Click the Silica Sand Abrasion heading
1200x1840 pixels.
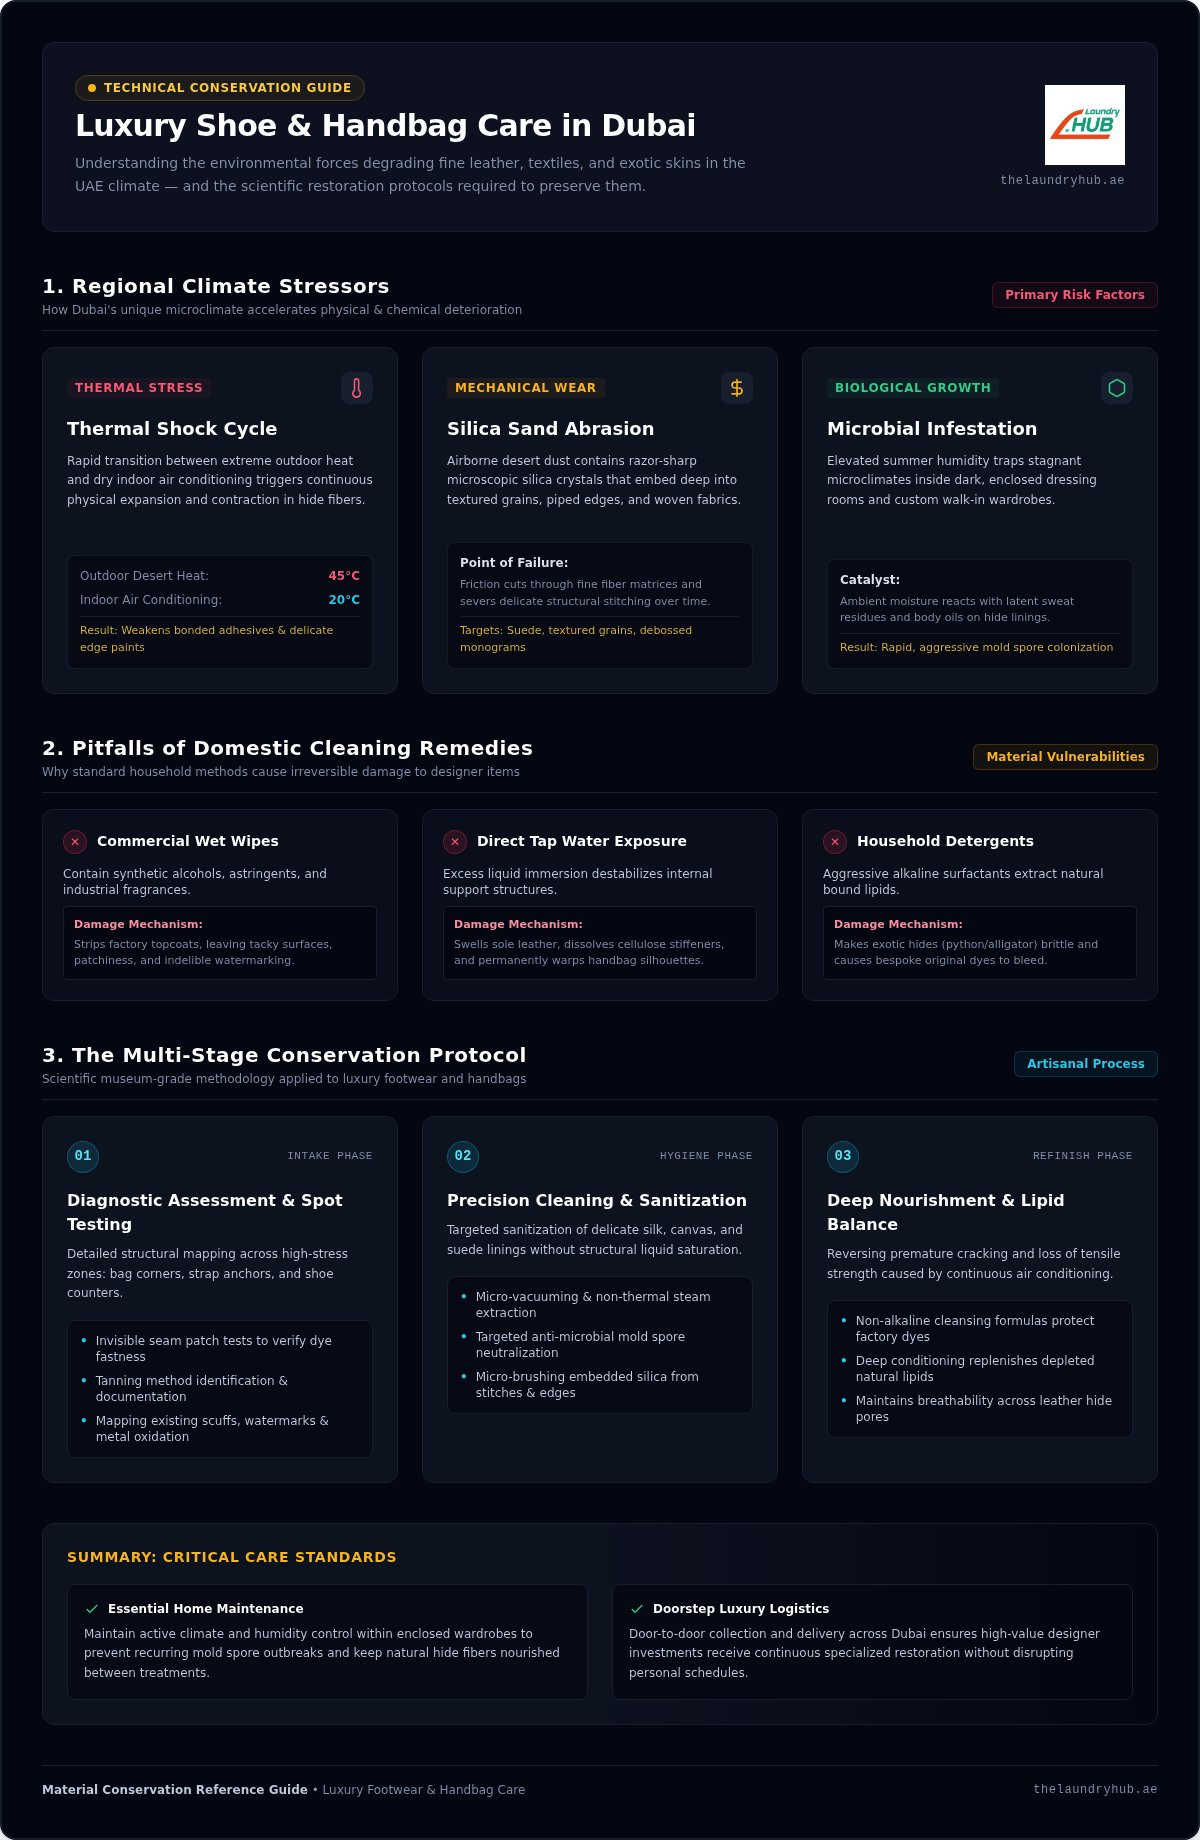550,429
